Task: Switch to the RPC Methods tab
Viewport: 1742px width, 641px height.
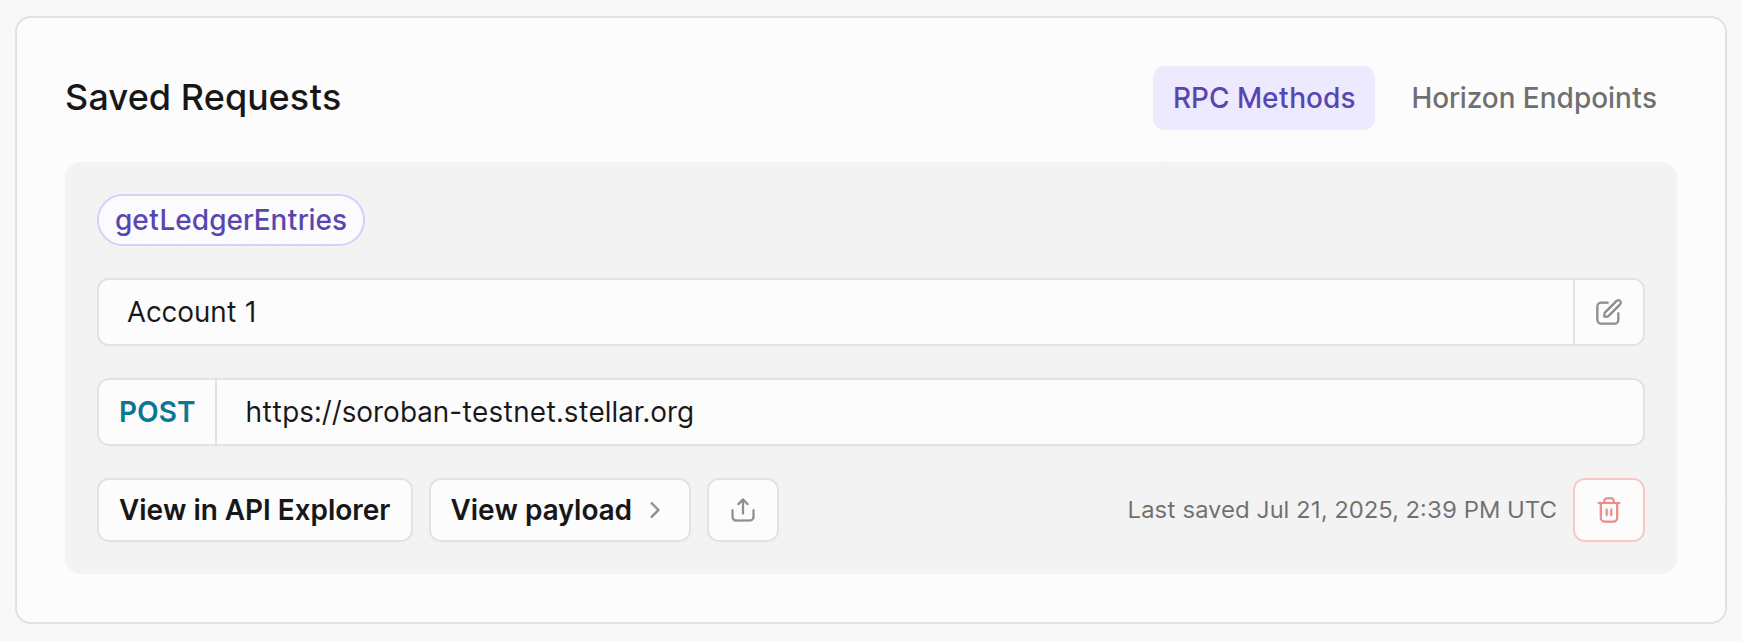Action: click(x=1263, y=98)
